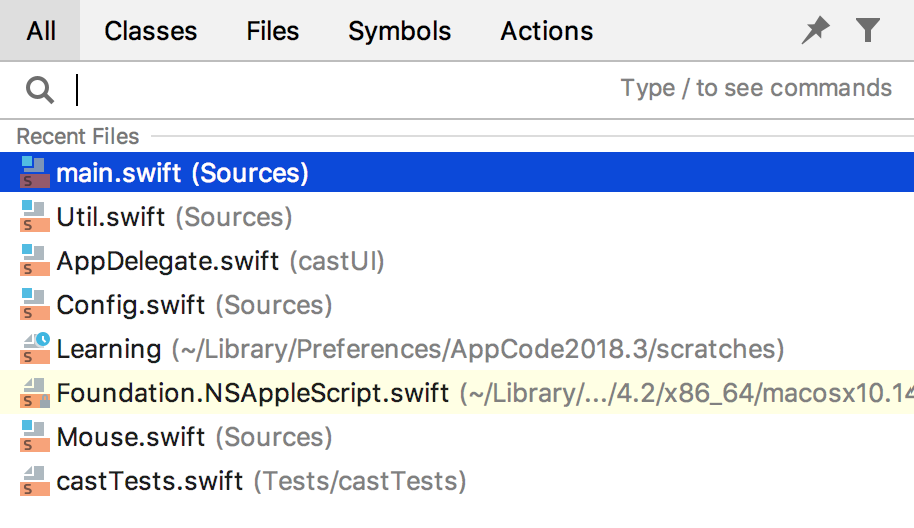Click the castTests.swift file icon

[x=34, y=481]
